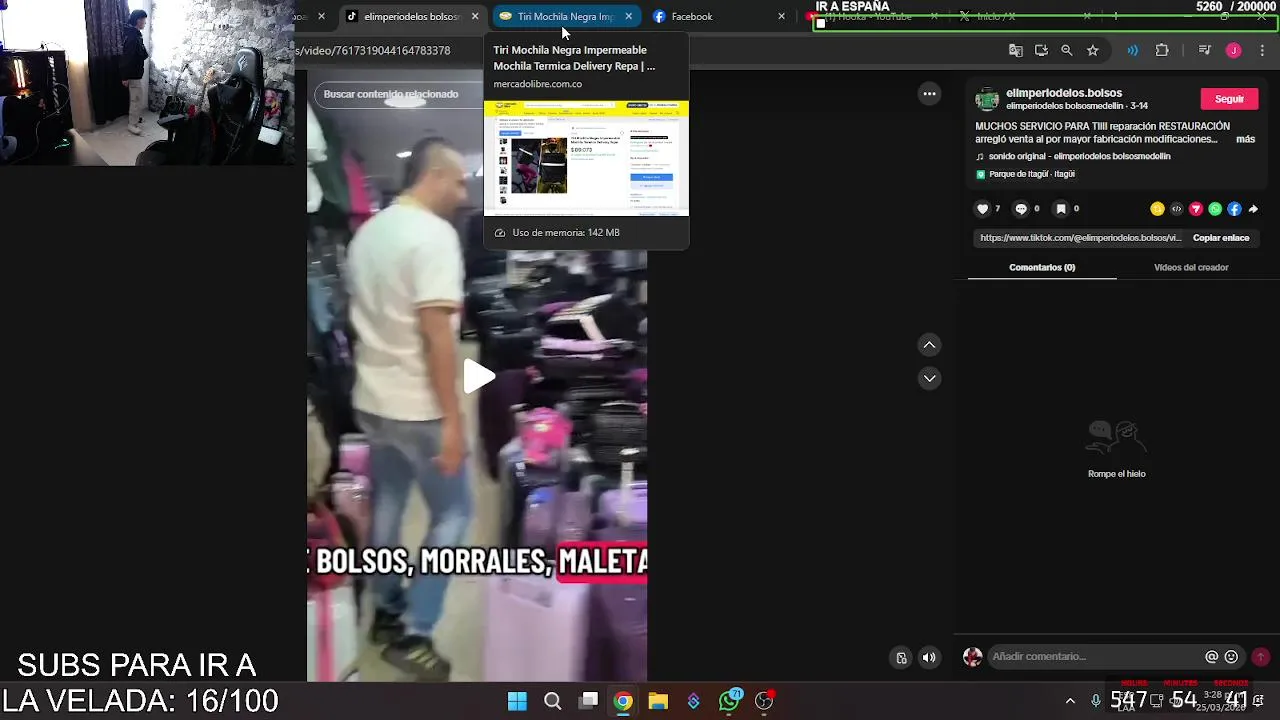Open Chrome's three-dot menu
The width and height of the screenshot is (1280, 720).
point(1261,50)
